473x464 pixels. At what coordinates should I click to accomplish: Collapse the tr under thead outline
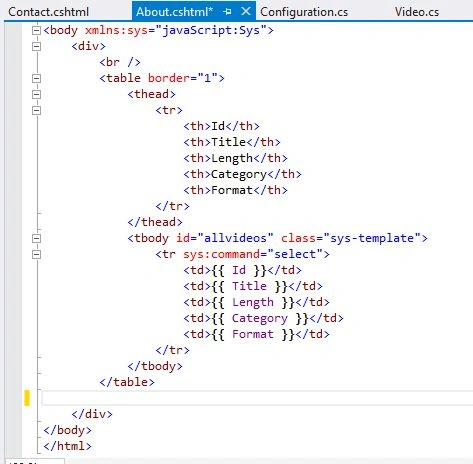[x=36, y=110]
